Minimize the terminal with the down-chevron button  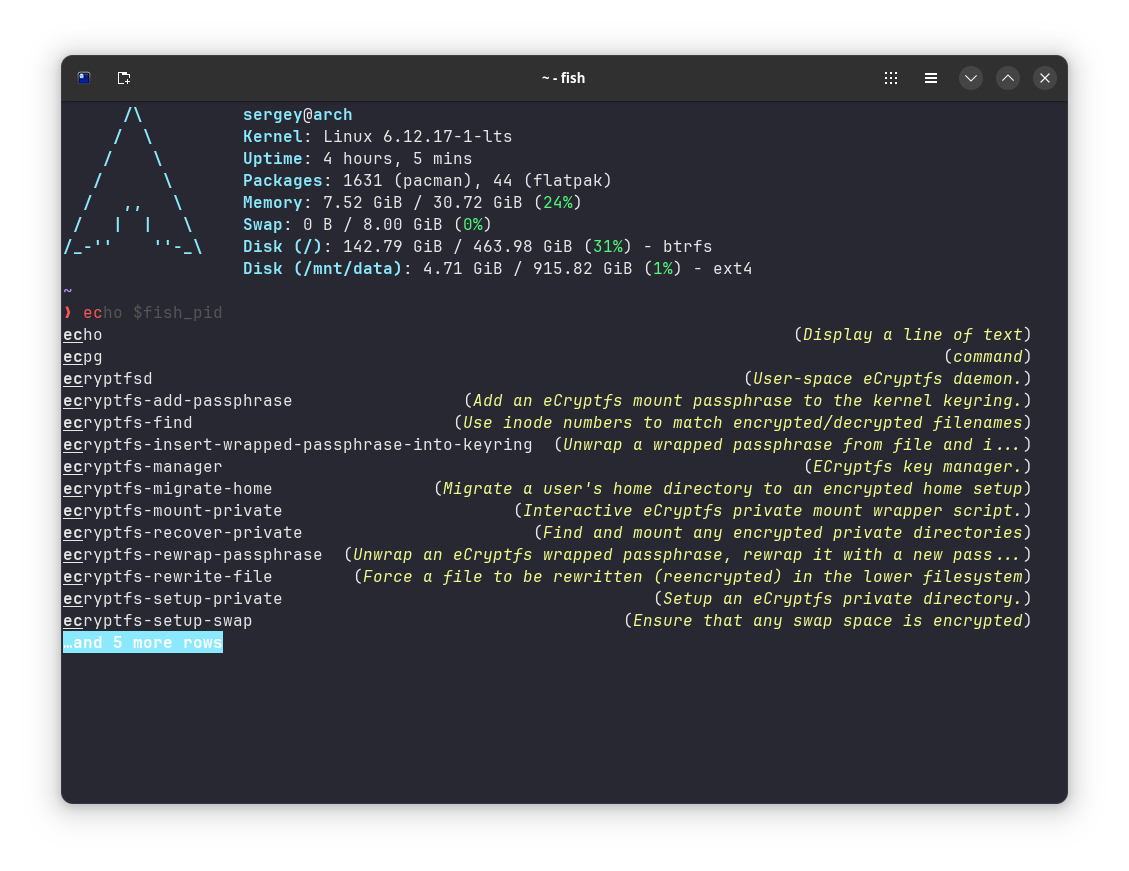tap(970, 78)
